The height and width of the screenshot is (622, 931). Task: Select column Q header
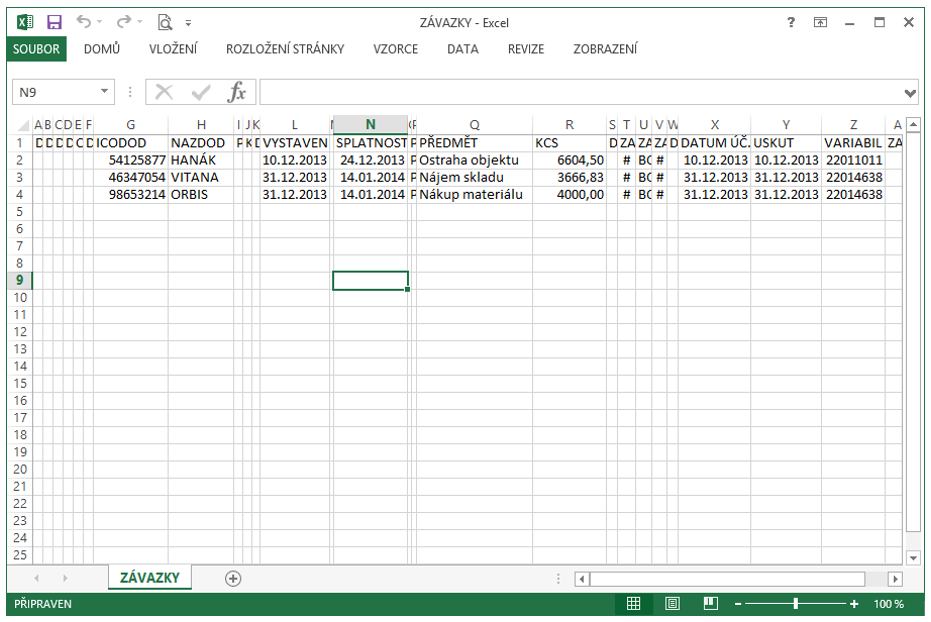[x=474, y=125]
